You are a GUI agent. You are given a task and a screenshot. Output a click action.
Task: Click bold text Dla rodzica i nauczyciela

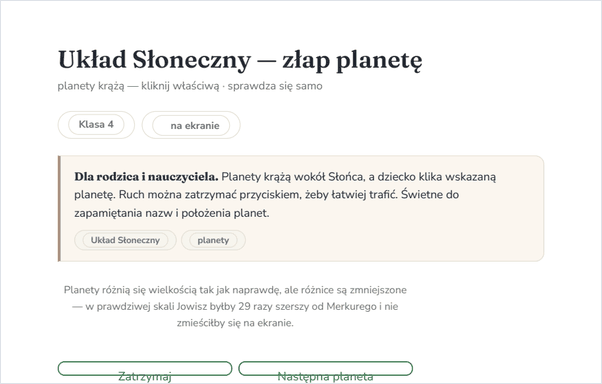coord(146,177)
